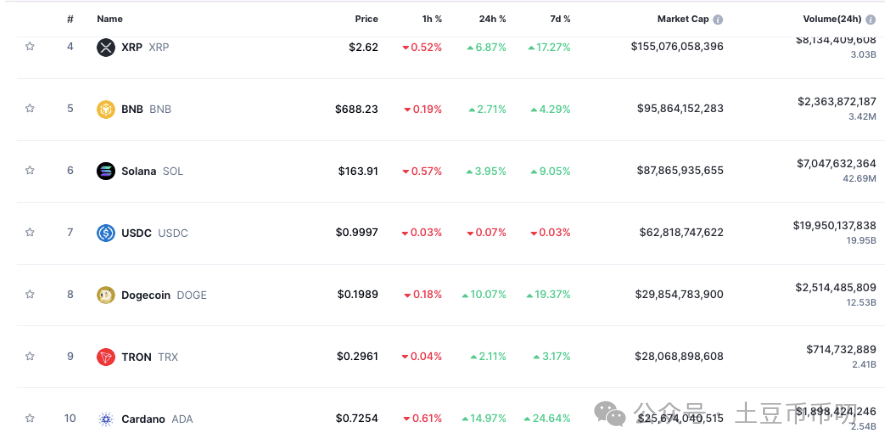The width and height of the screenshot is (885, 448).
Task: Click the Dogecoin logo icon
Action: point(105,295)
